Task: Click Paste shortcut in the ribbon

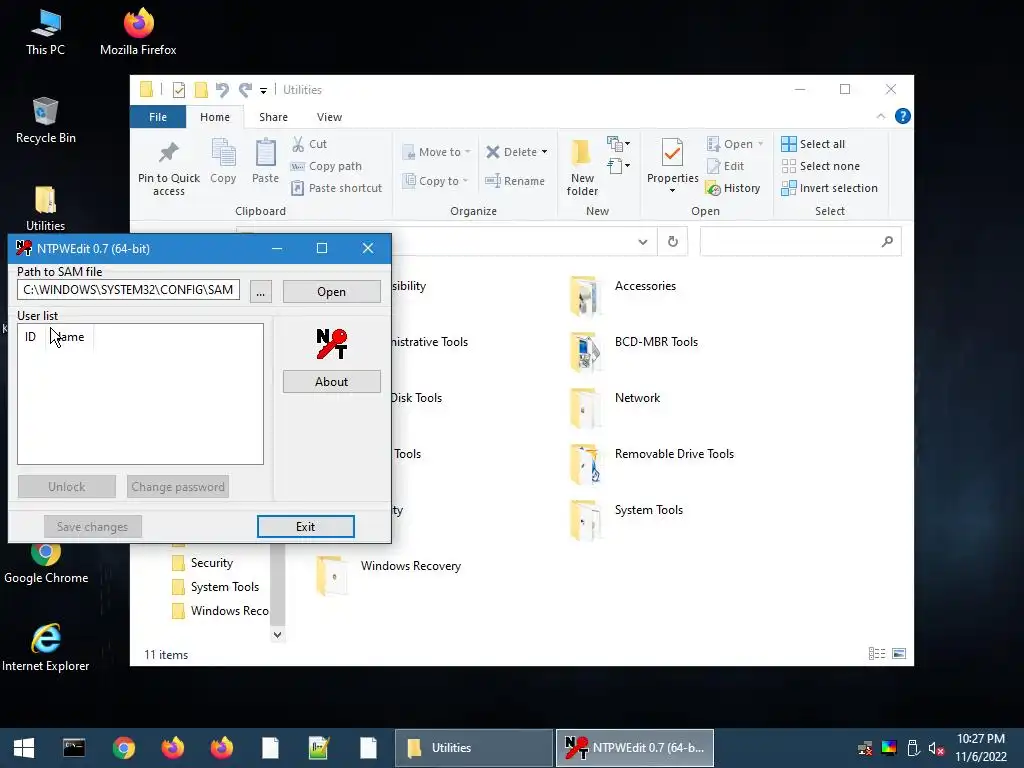Action: pyautogui.click(x=336, y=188)
